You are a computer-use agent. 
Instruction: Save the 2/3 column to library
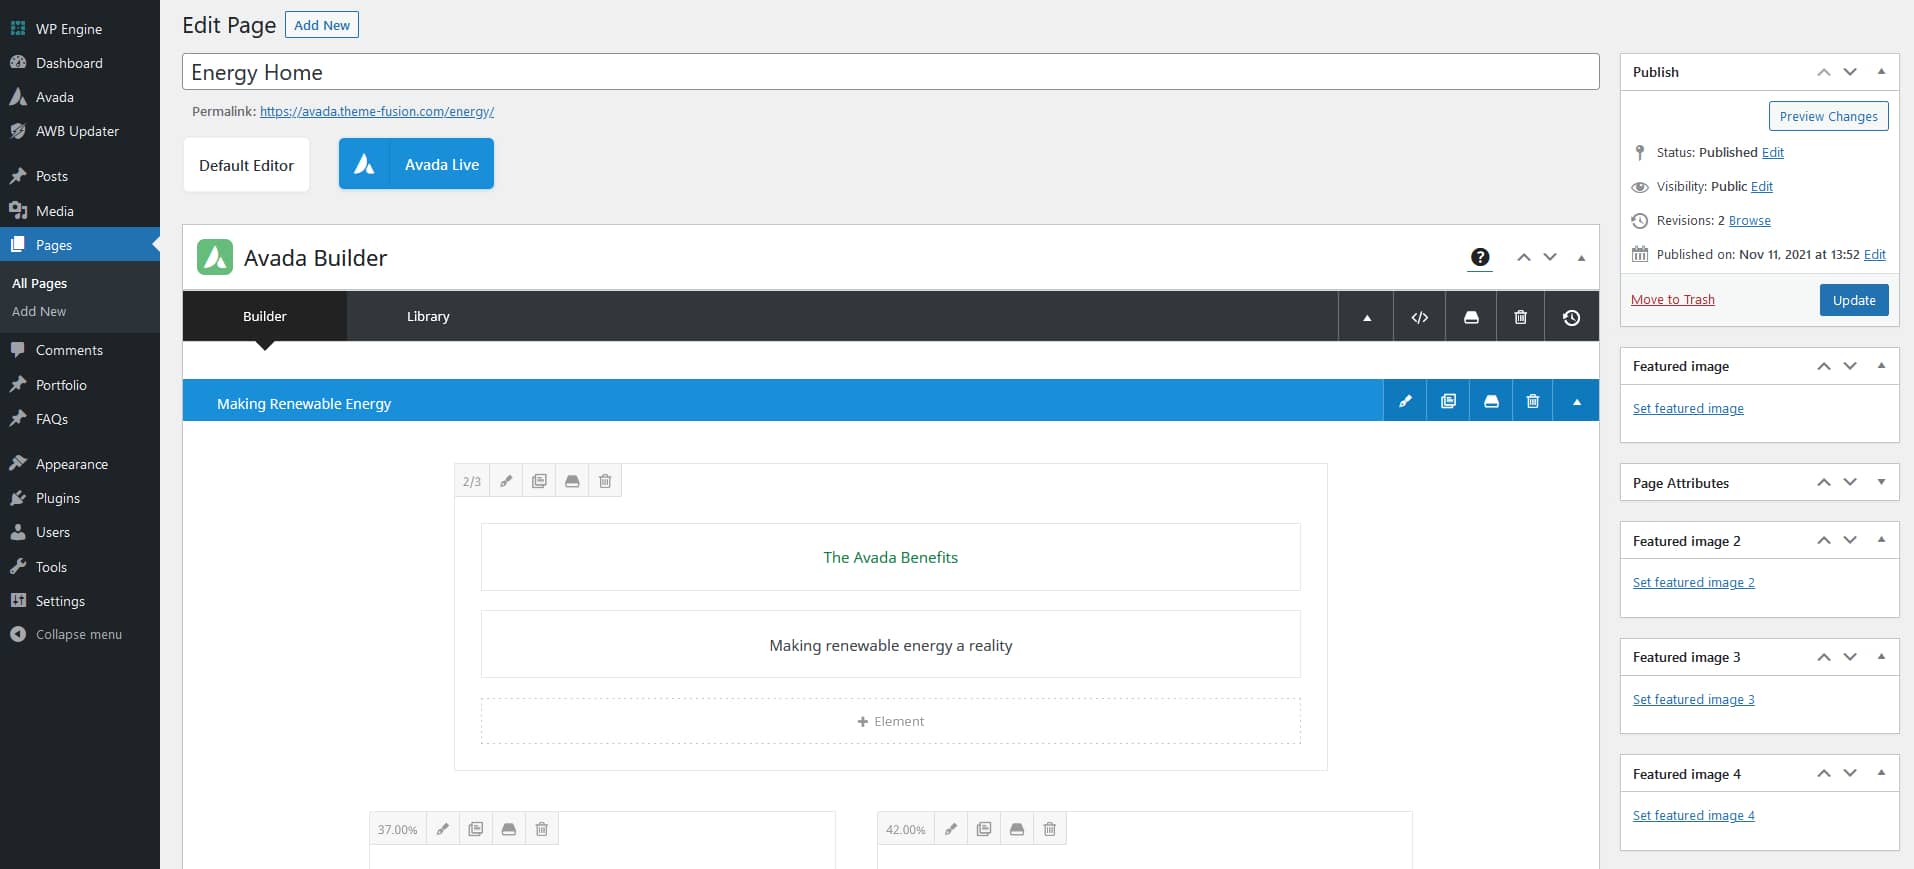(572, 481)
